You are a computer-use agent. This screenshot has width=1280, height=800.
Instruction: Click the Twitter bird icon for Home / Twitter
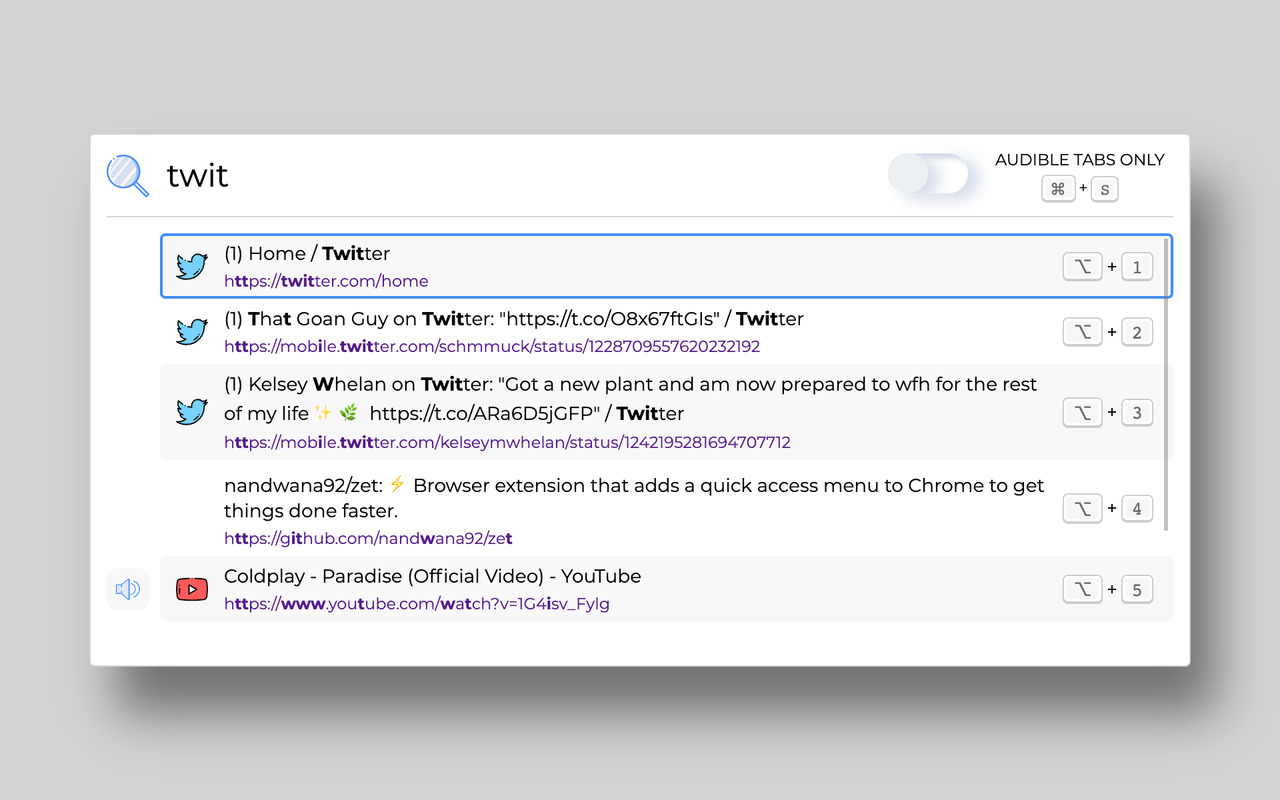191,266
